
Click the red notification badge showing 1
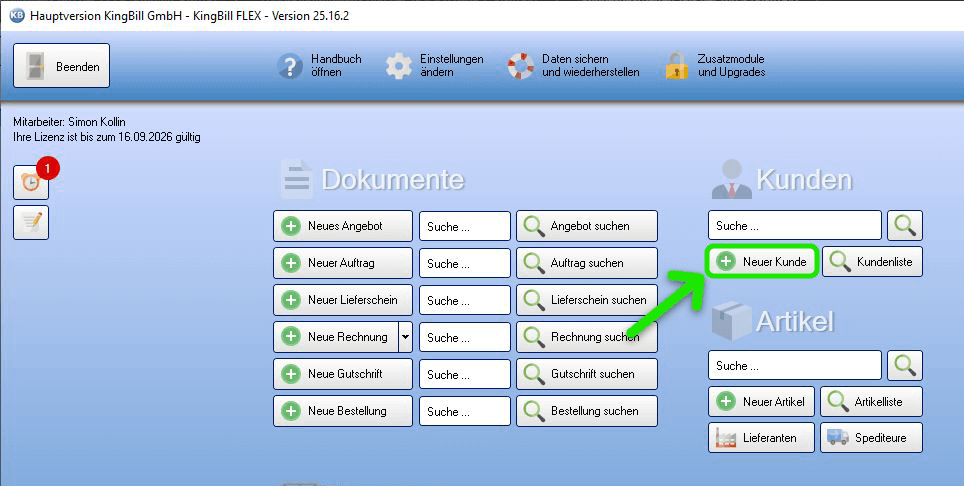pyautogui.click(x=47, y=168)
